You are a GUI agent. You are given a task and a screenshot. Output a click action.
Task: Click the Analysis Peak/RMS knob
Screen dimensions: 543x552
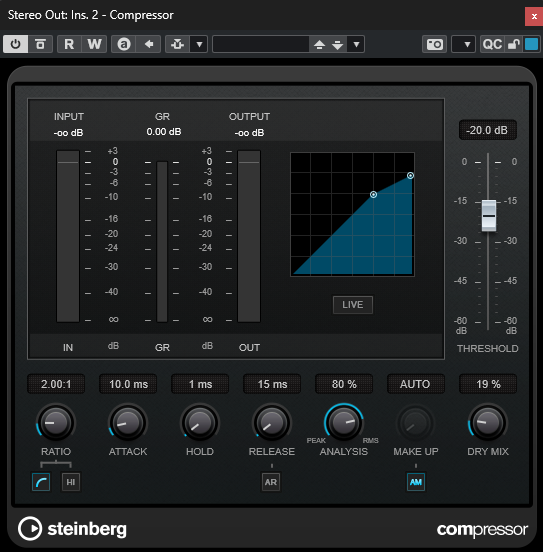(x=344, y=422)
